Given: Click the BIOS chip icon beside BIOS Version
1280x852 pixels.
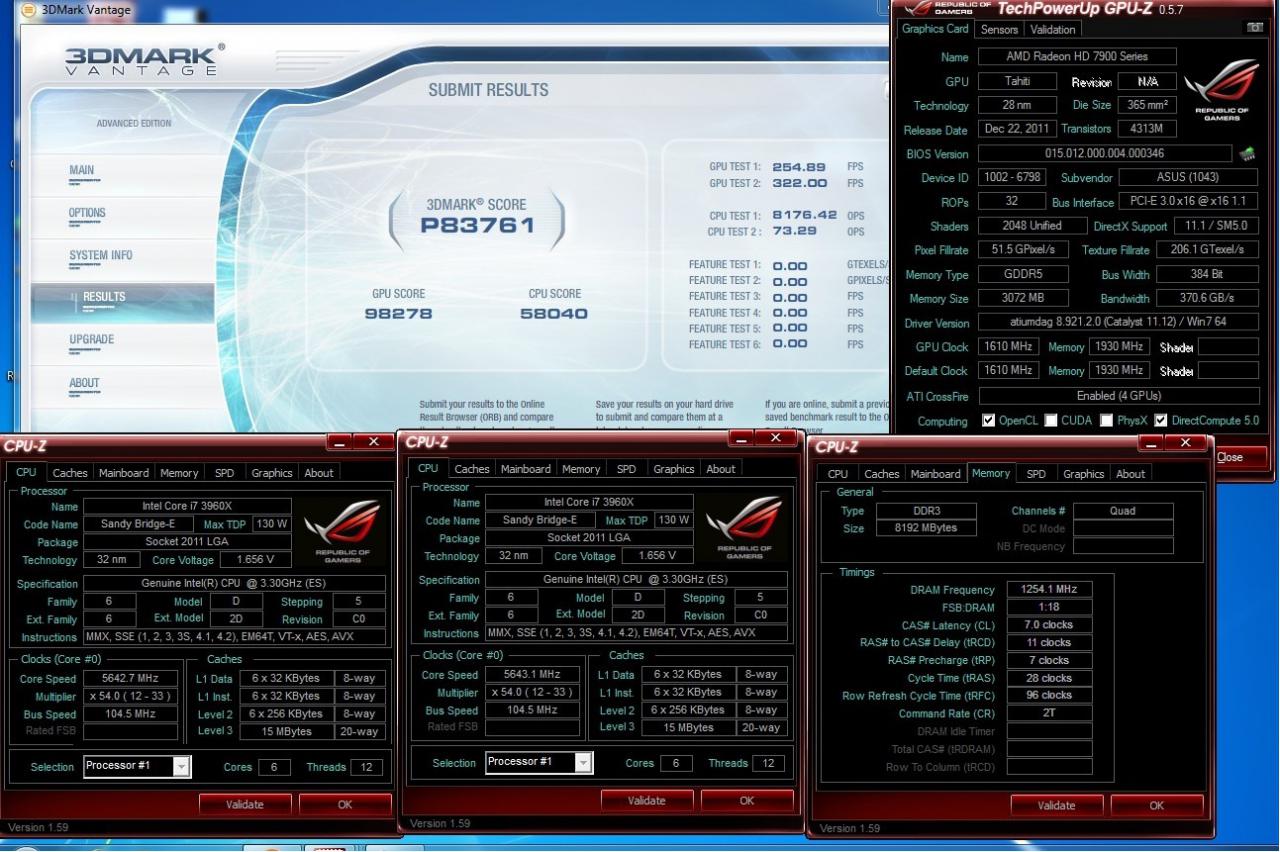Looking at the screenshot, I should (1246, 154).
